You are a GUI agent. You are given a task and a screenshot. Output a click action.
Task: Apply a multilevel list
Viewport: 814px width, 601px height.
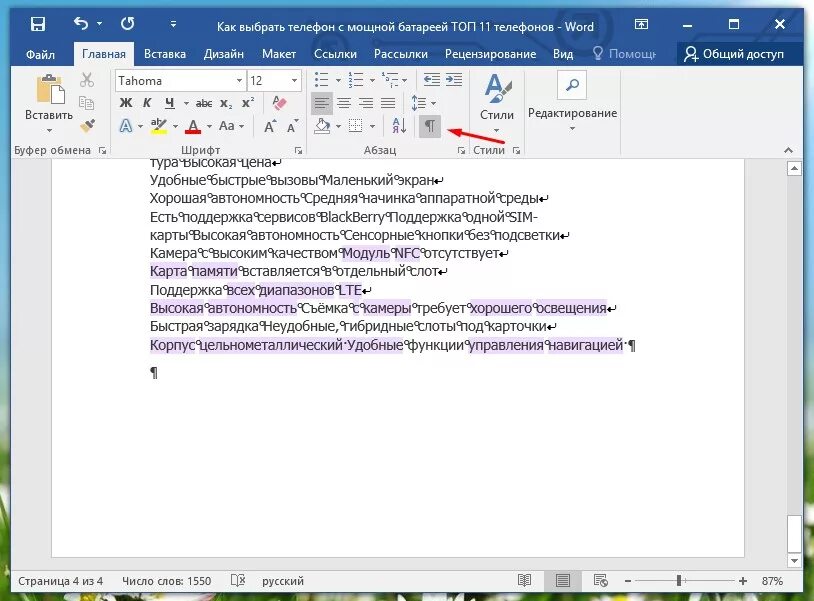pyautogui.click(x=389, y=80)
